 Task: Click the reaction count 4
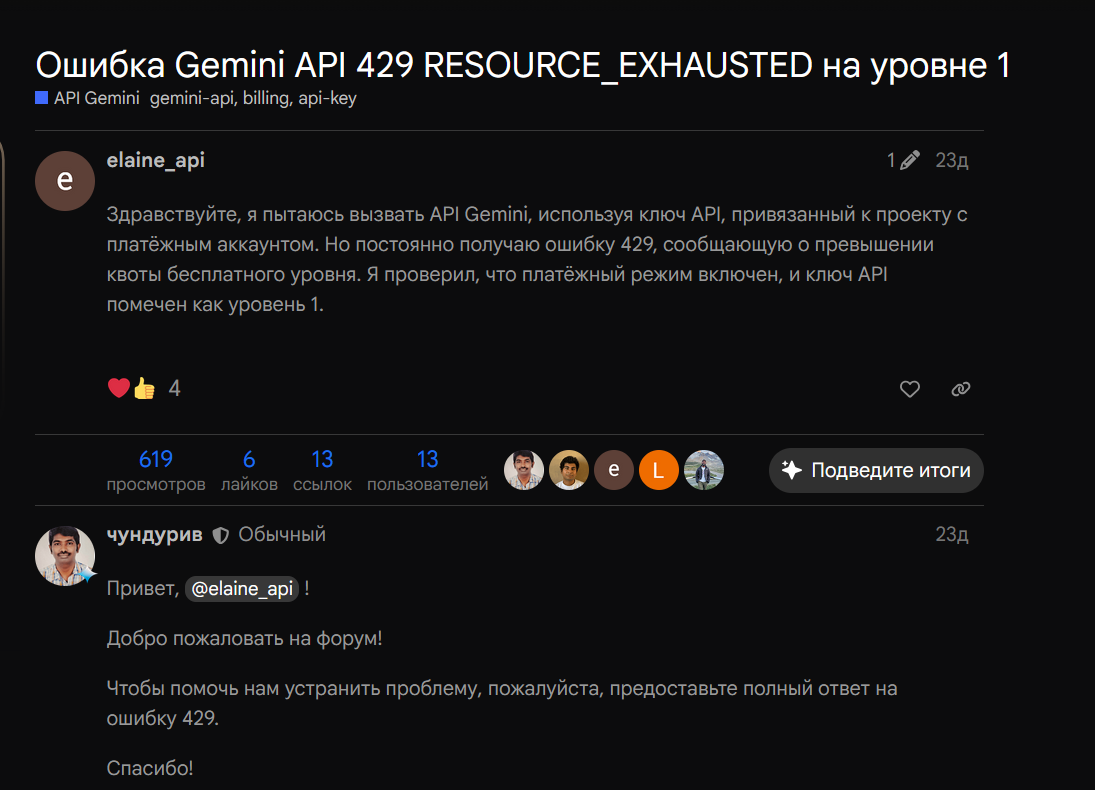pyautogui.click(x=175, y=388)
